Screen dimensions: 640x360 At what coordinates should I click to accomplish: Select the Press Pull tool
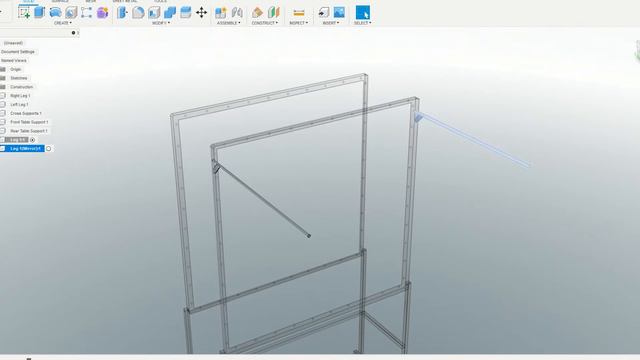122,13
